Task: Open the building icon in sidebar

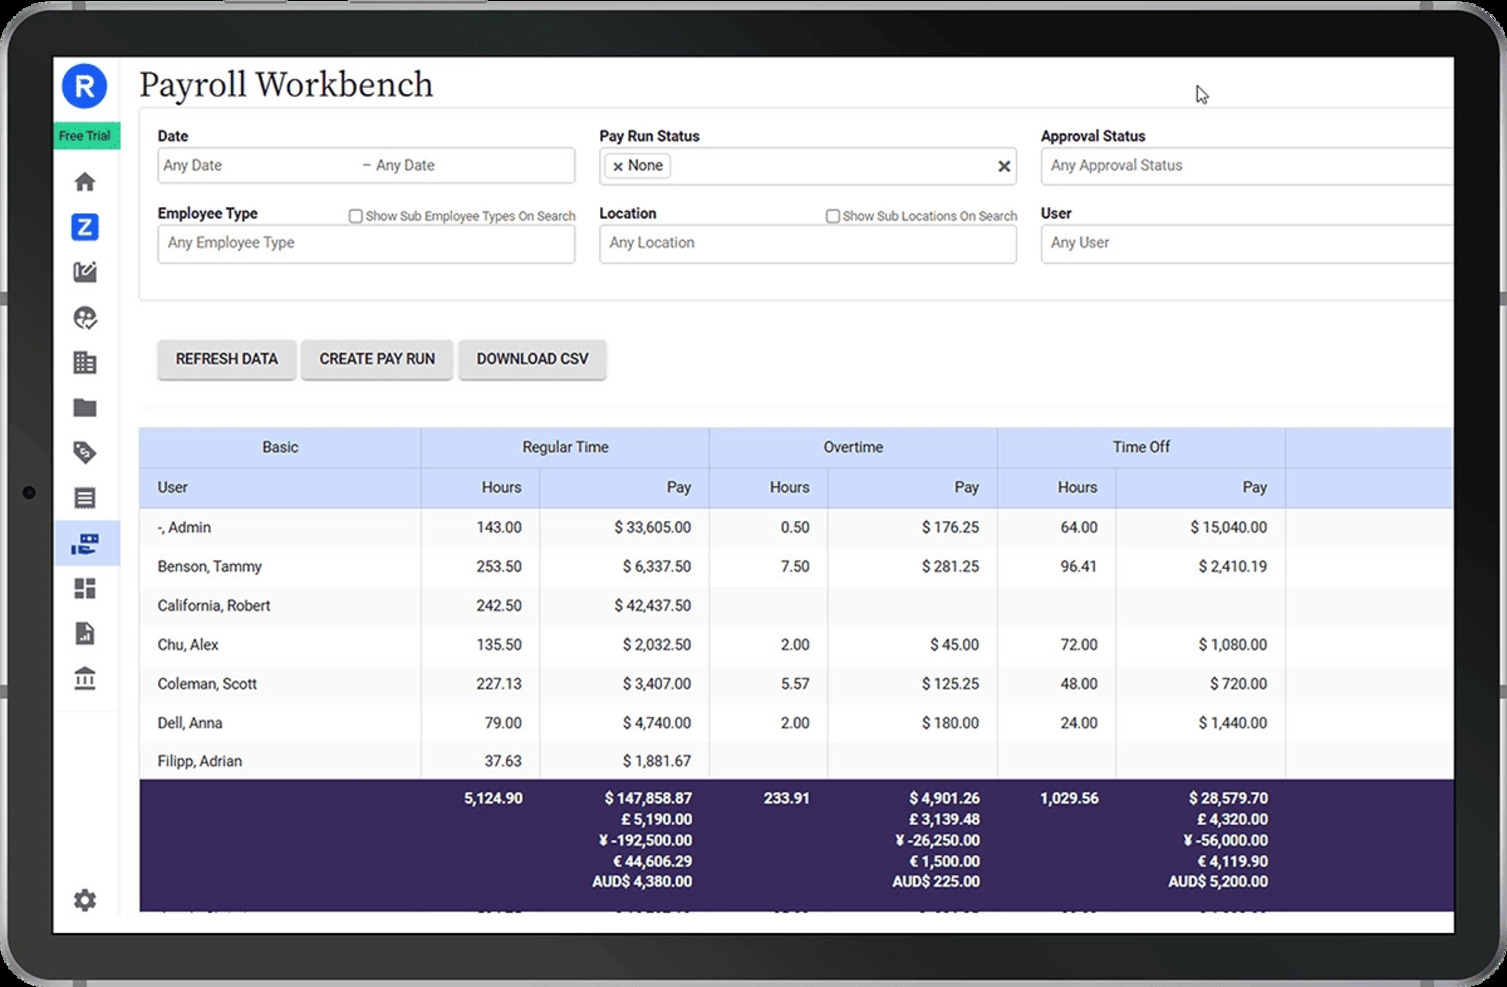Action: click(85, 363)
